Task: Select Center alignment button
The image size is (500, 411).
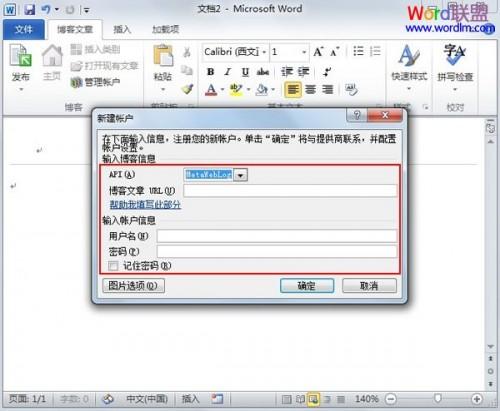Action: (x=311, y=89)
